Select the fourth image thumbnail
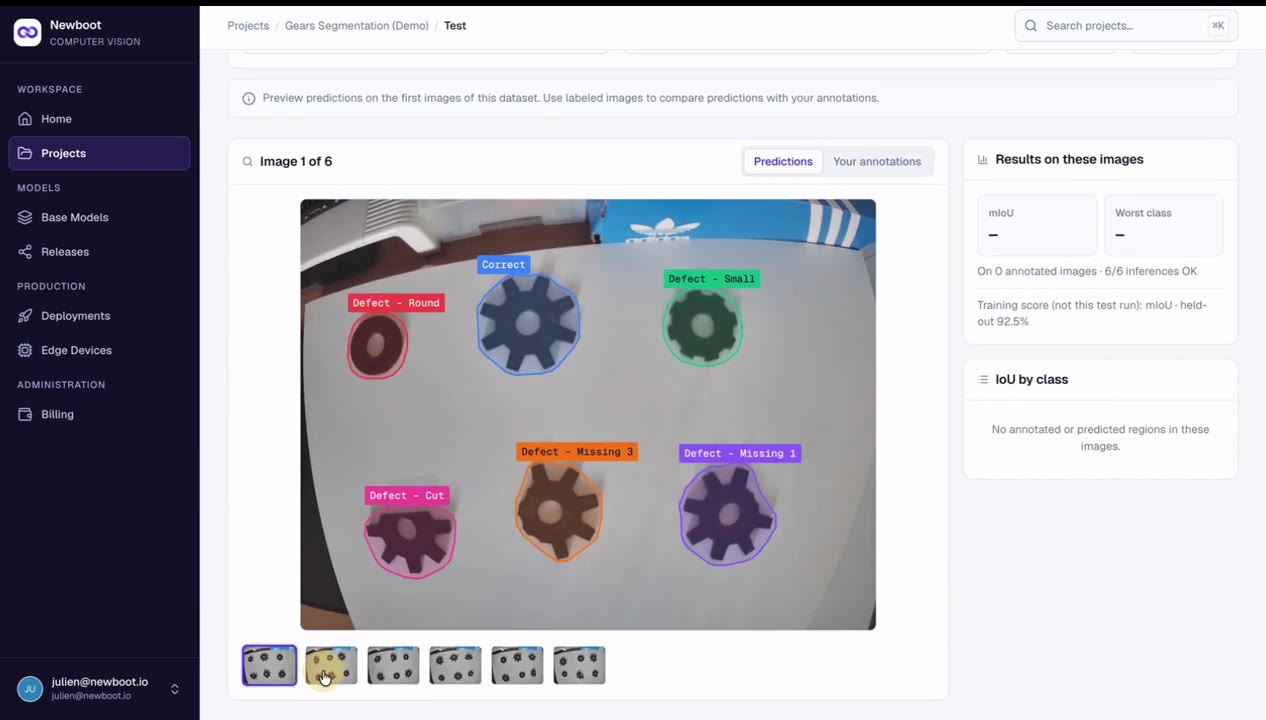 coord(455,665)
